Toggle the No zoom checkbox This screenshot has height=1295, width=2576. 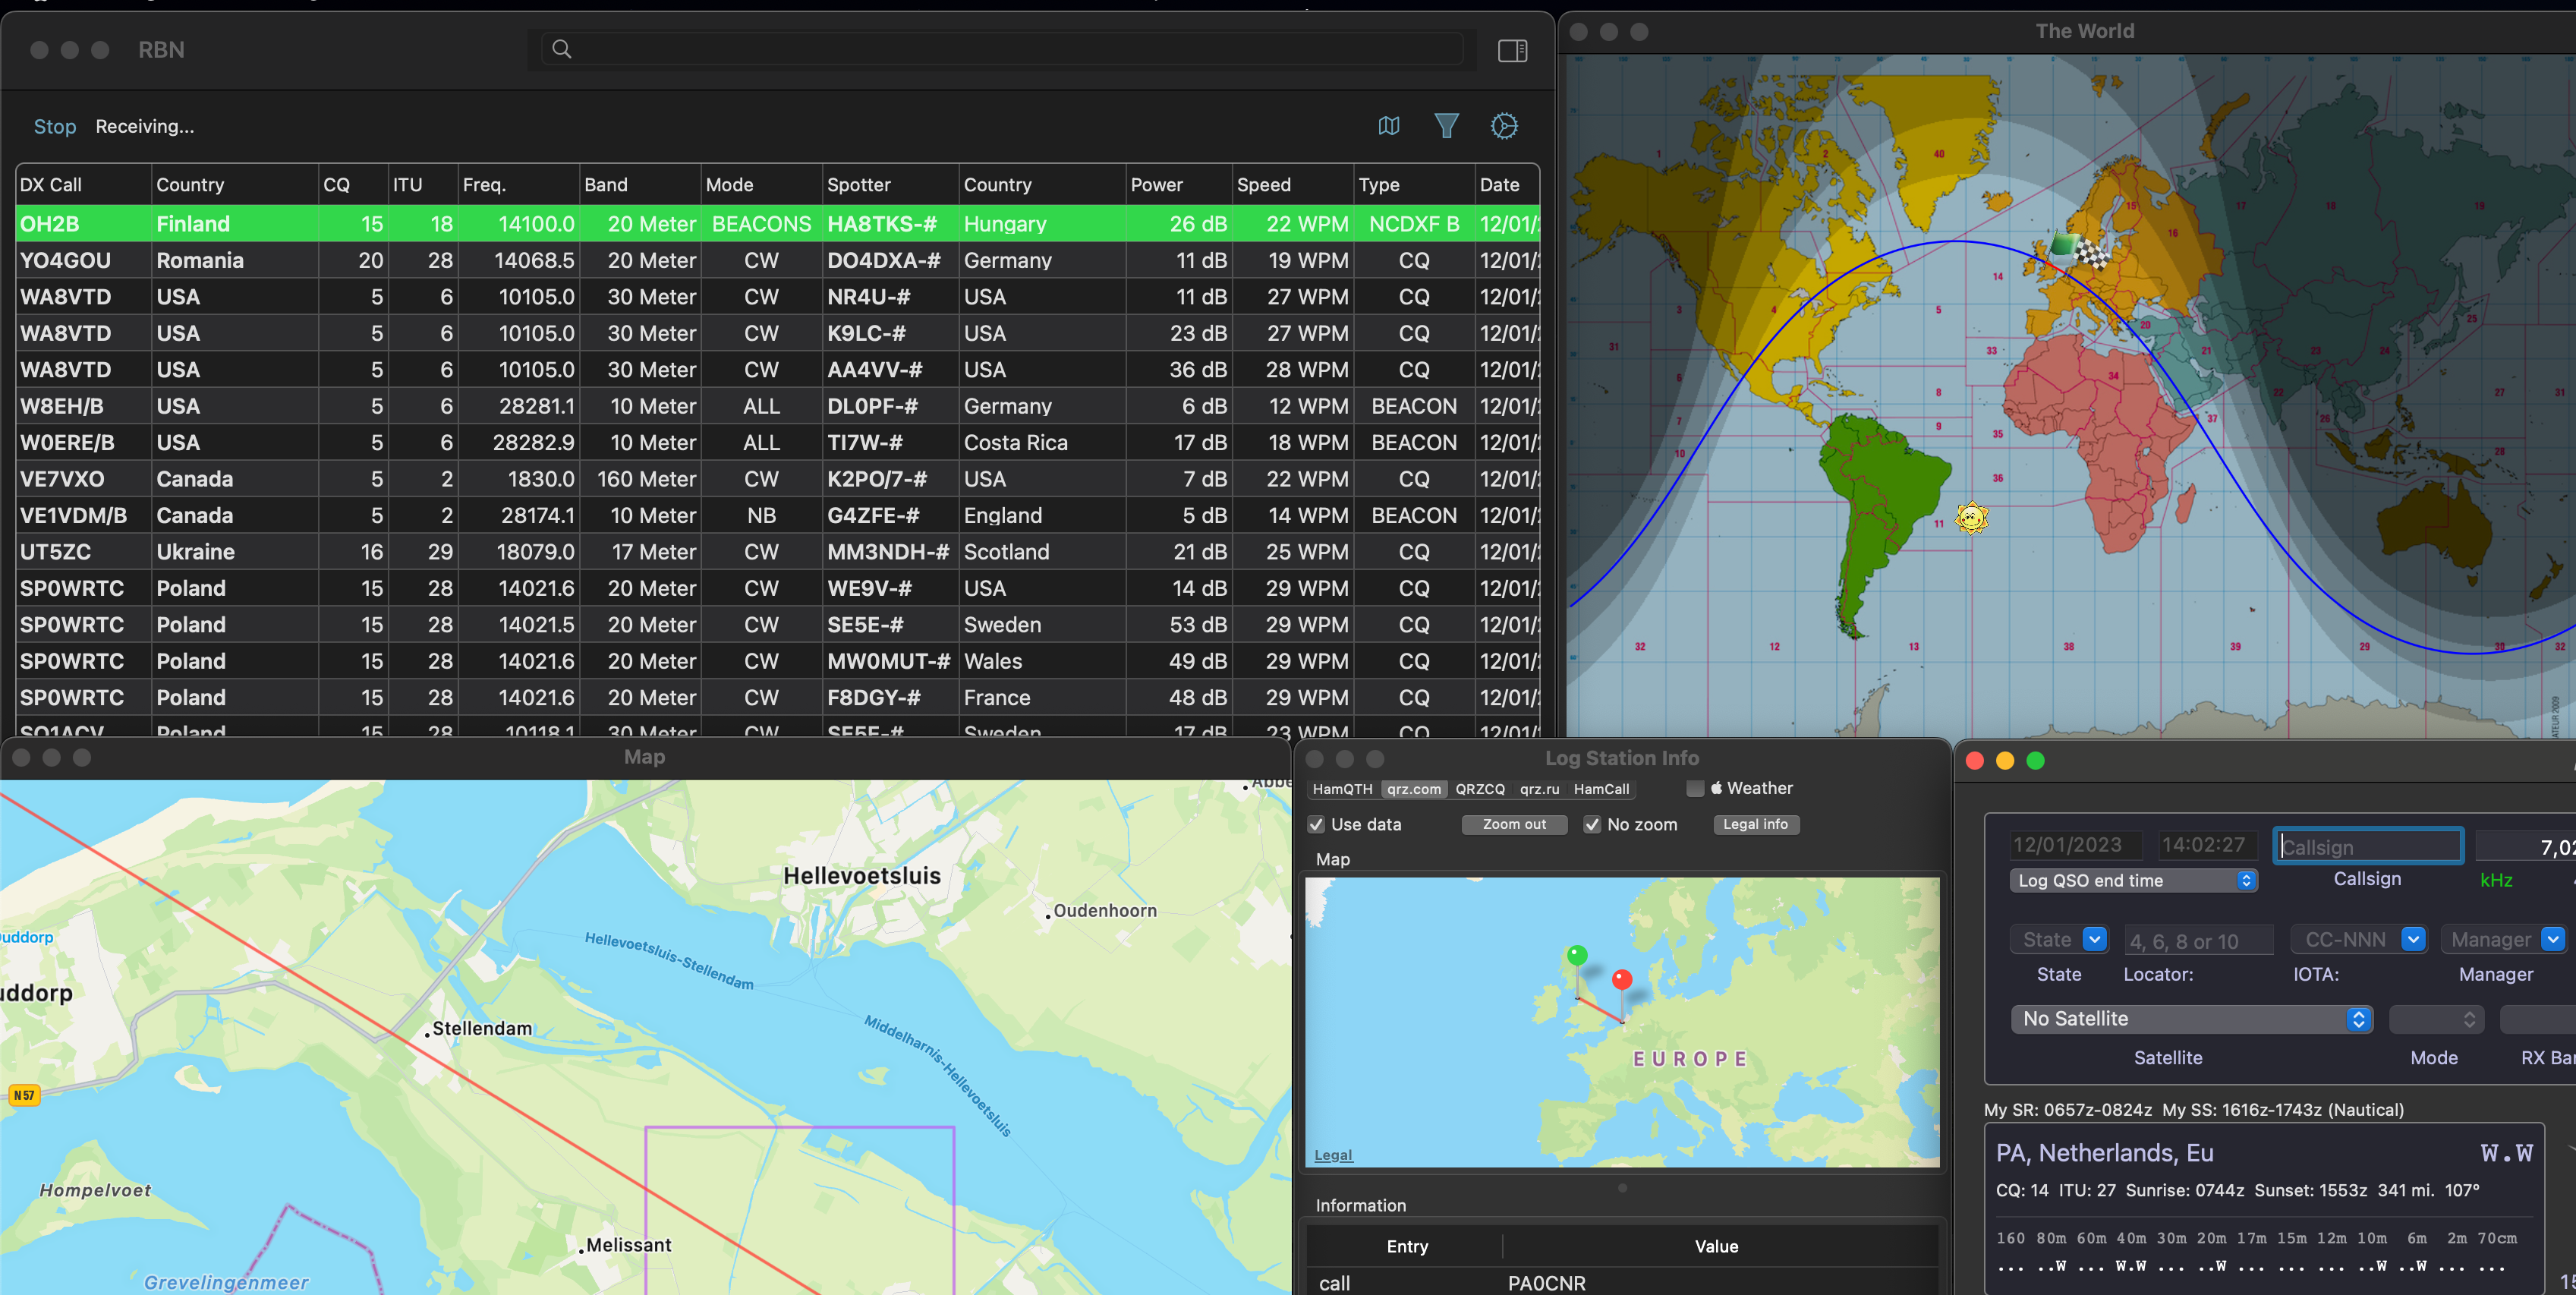[1592, 824]
